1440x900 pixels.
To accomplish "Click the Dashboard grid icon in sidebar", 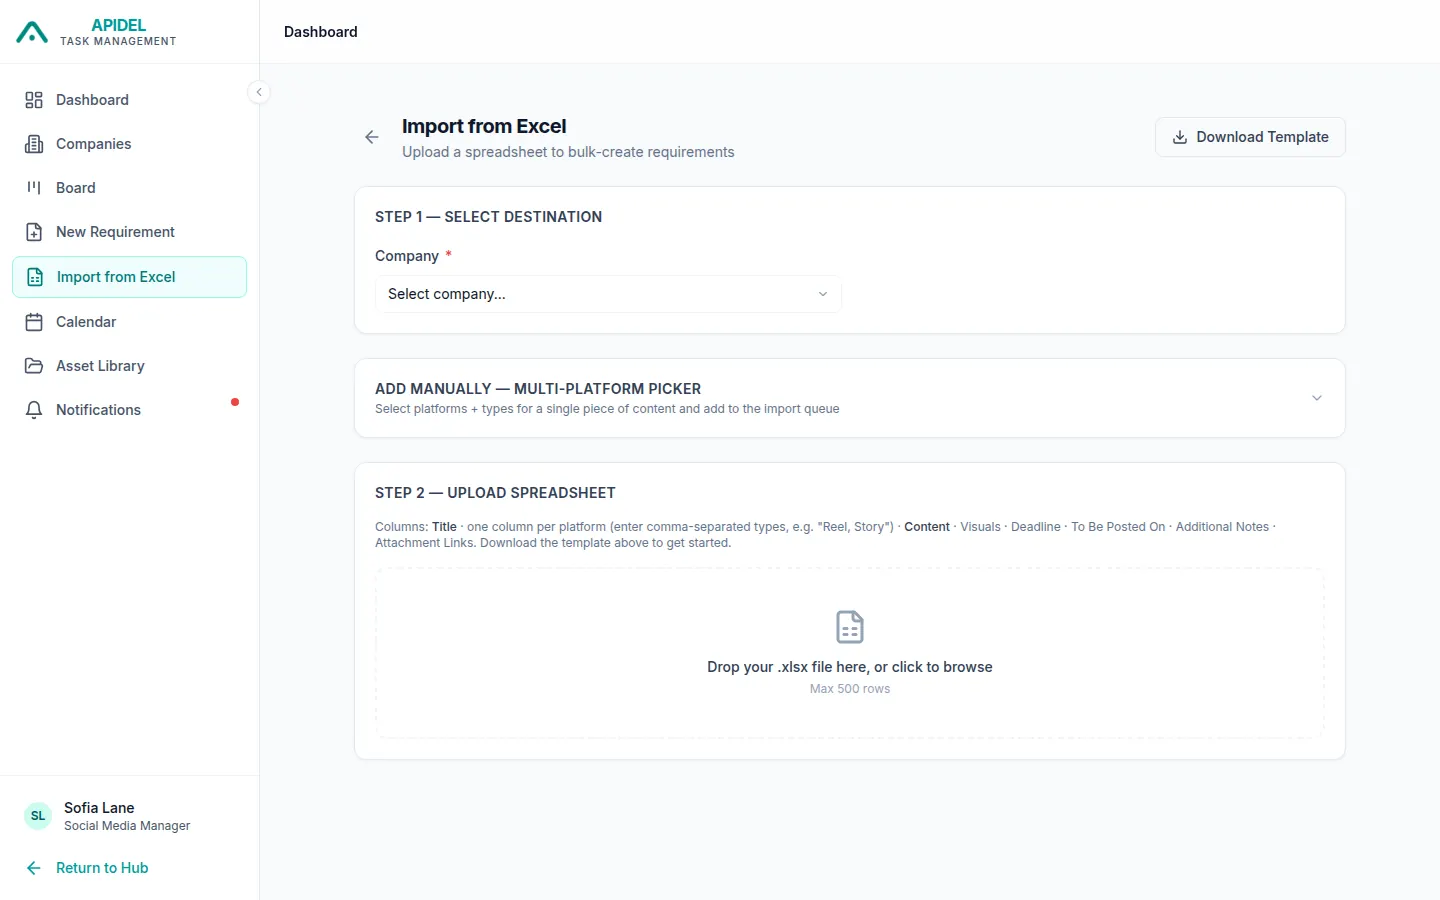I will pos(34,100).
